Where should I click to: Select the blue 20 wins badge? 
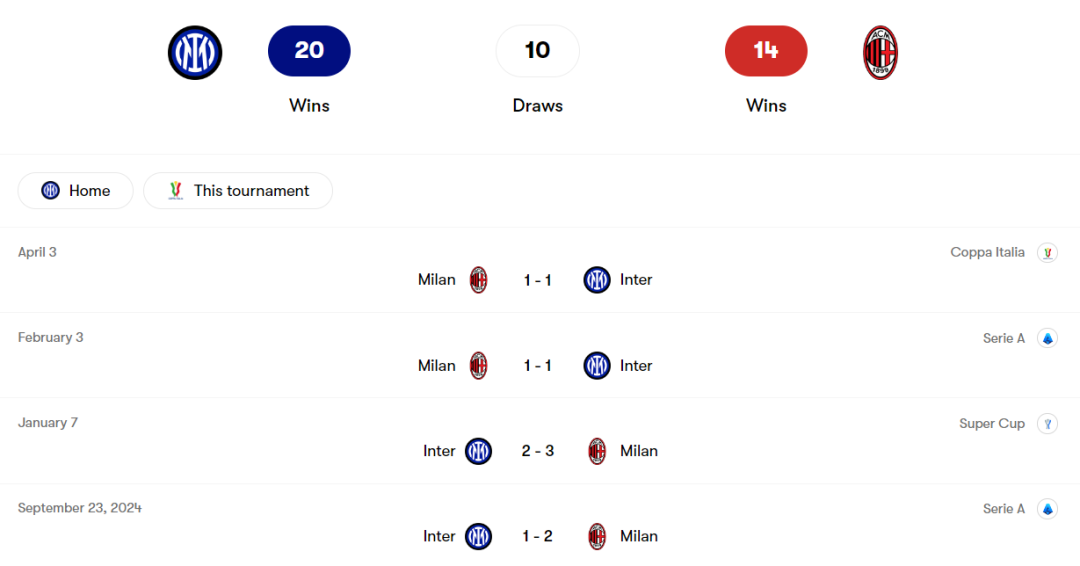click(309, 51)
